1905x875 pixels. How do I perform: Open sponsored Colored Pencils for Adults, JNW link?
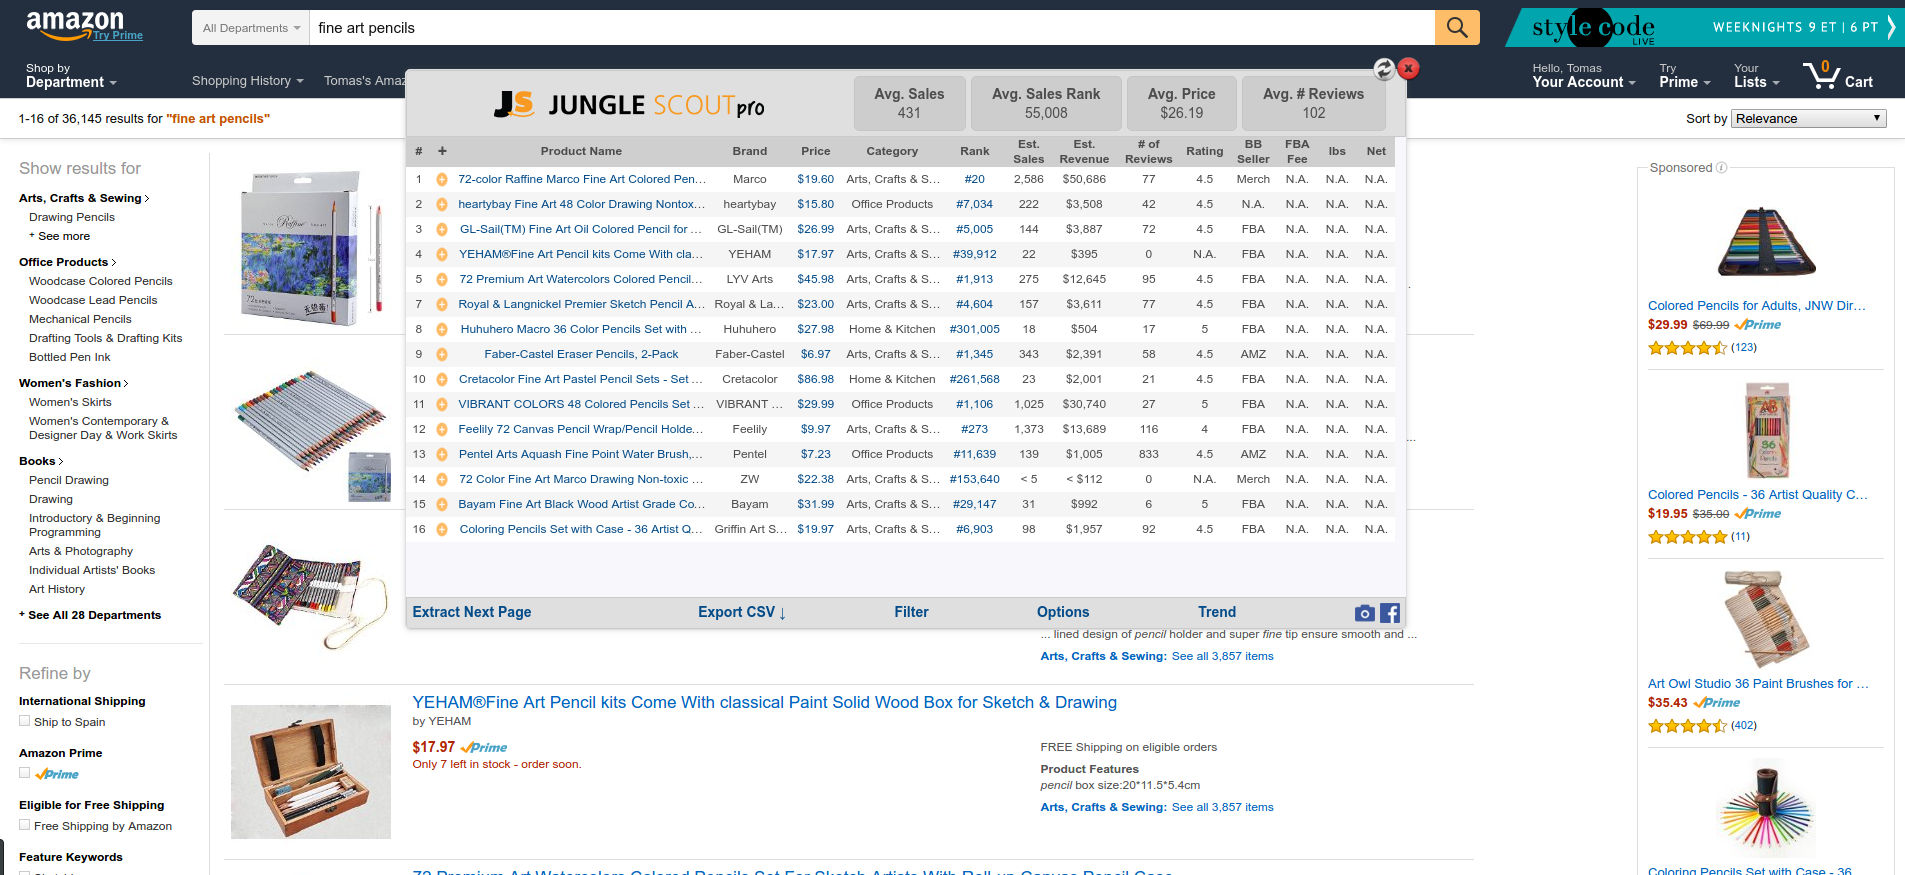1757,306
